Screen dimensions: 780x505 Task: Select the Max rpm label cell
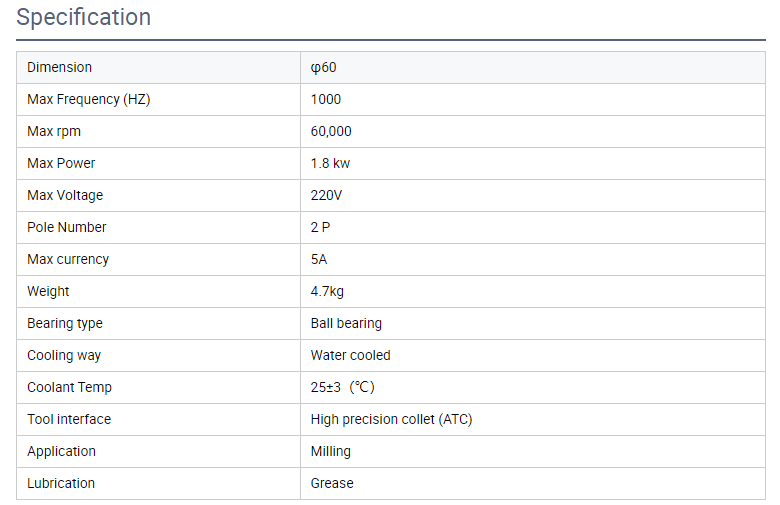158,131
